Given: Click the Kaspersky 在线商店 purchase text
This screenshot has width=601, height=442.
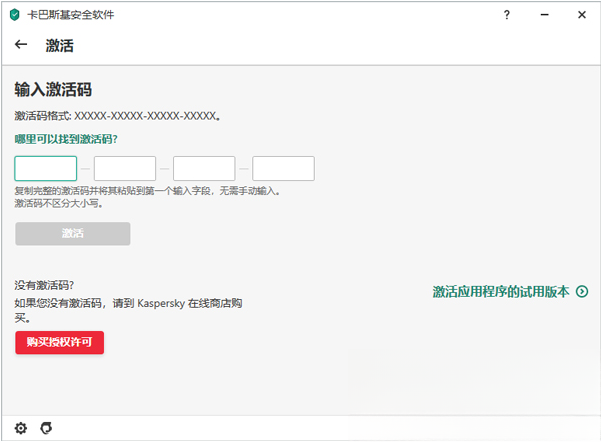Looking at the screenshot, I should [x=128, y=310].
